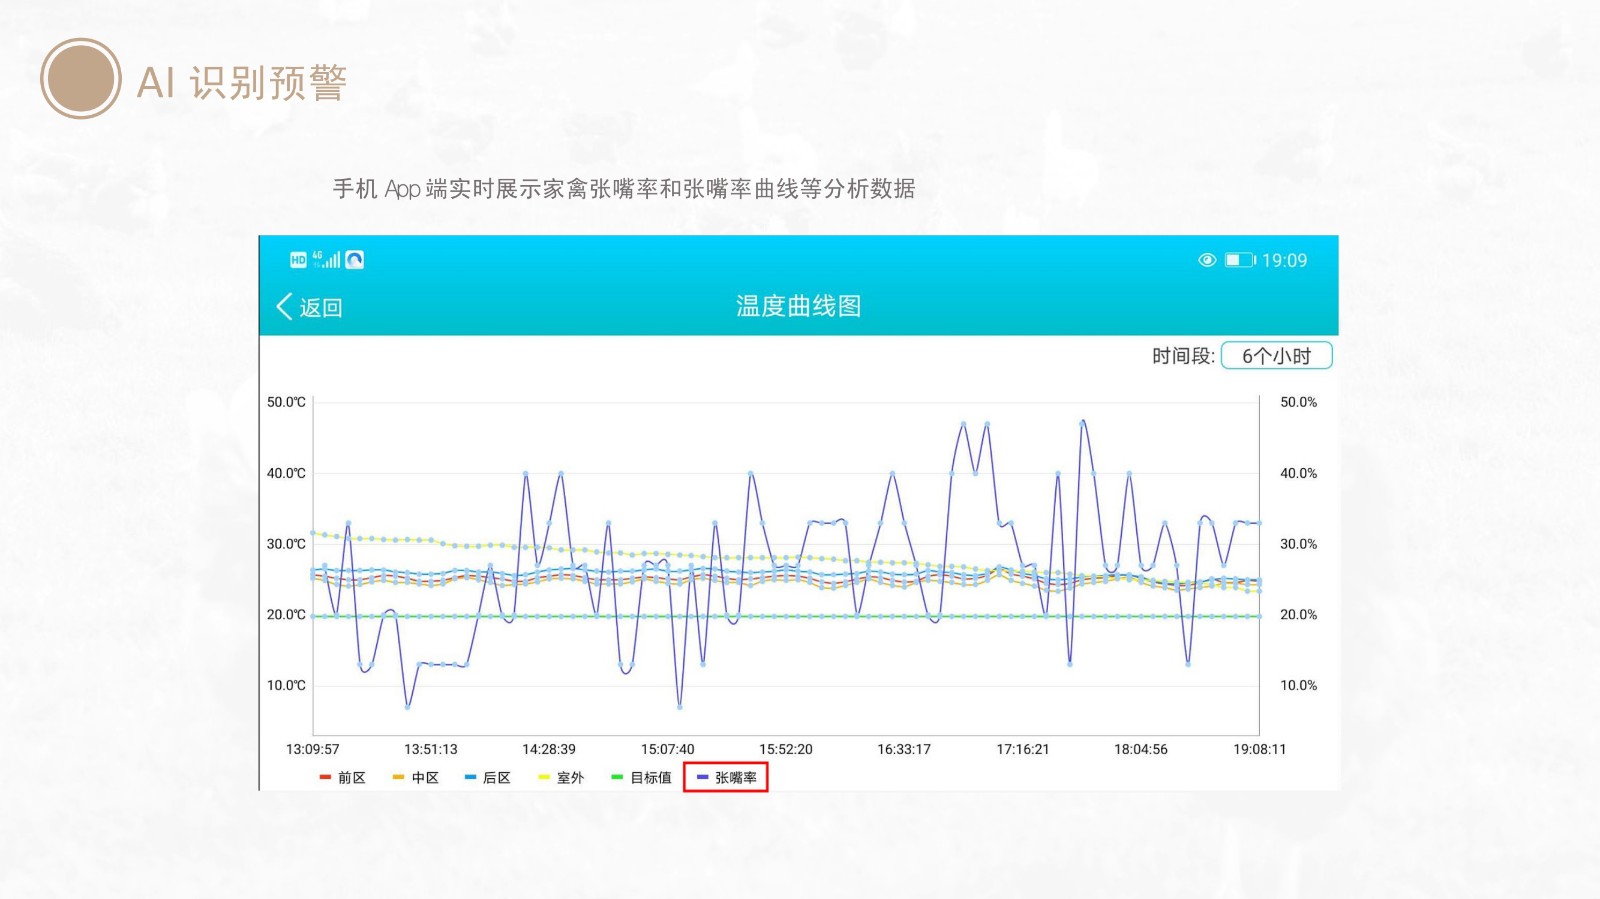Image resolution: width=1600 pixels, height=899 pixels.
Task: Click the 19:09 clock in status bar
Action: pyautogui.click(x=1284, y=261)
